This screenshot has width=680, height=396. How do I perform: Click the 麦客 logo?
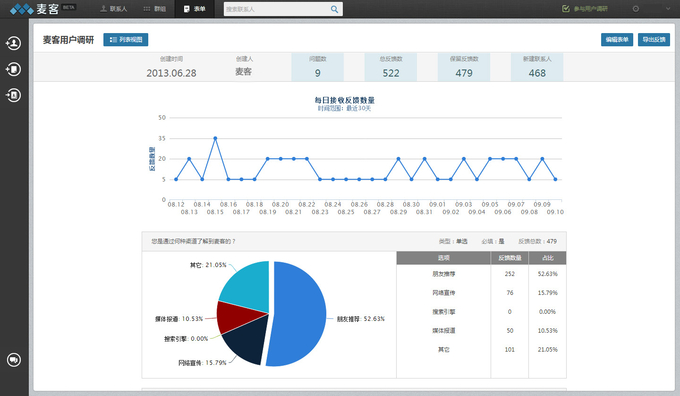pos(35,9)
